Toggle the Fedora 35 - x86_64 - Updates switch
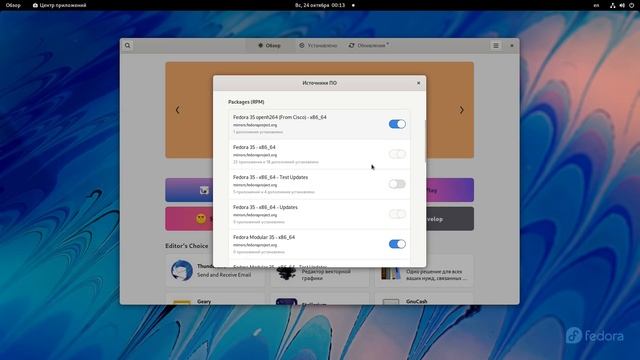The height and width of the screenshot is (360, 640). click(x=397, y=214)
